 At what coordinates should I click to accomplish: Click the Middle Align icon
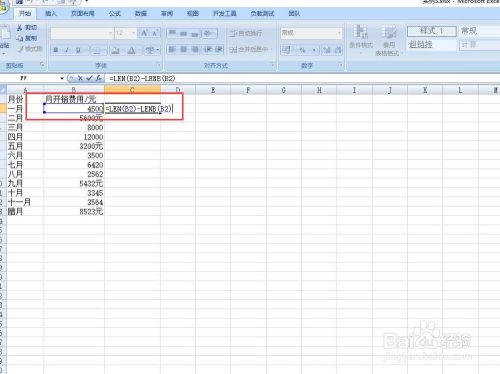click(x=184, y=33)
